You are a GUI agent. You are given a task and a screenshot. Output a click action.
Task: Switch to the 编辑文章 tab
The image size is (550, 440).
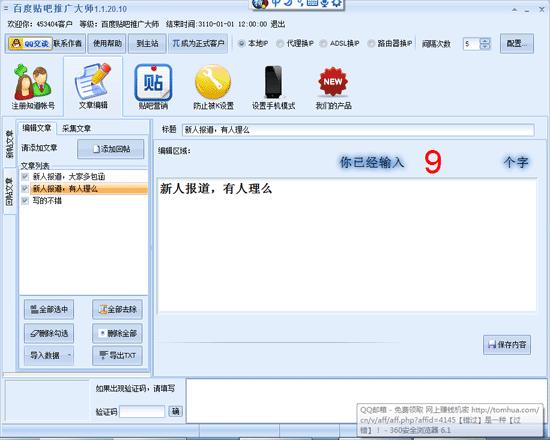pyautogui.click(x=37, y=128)
